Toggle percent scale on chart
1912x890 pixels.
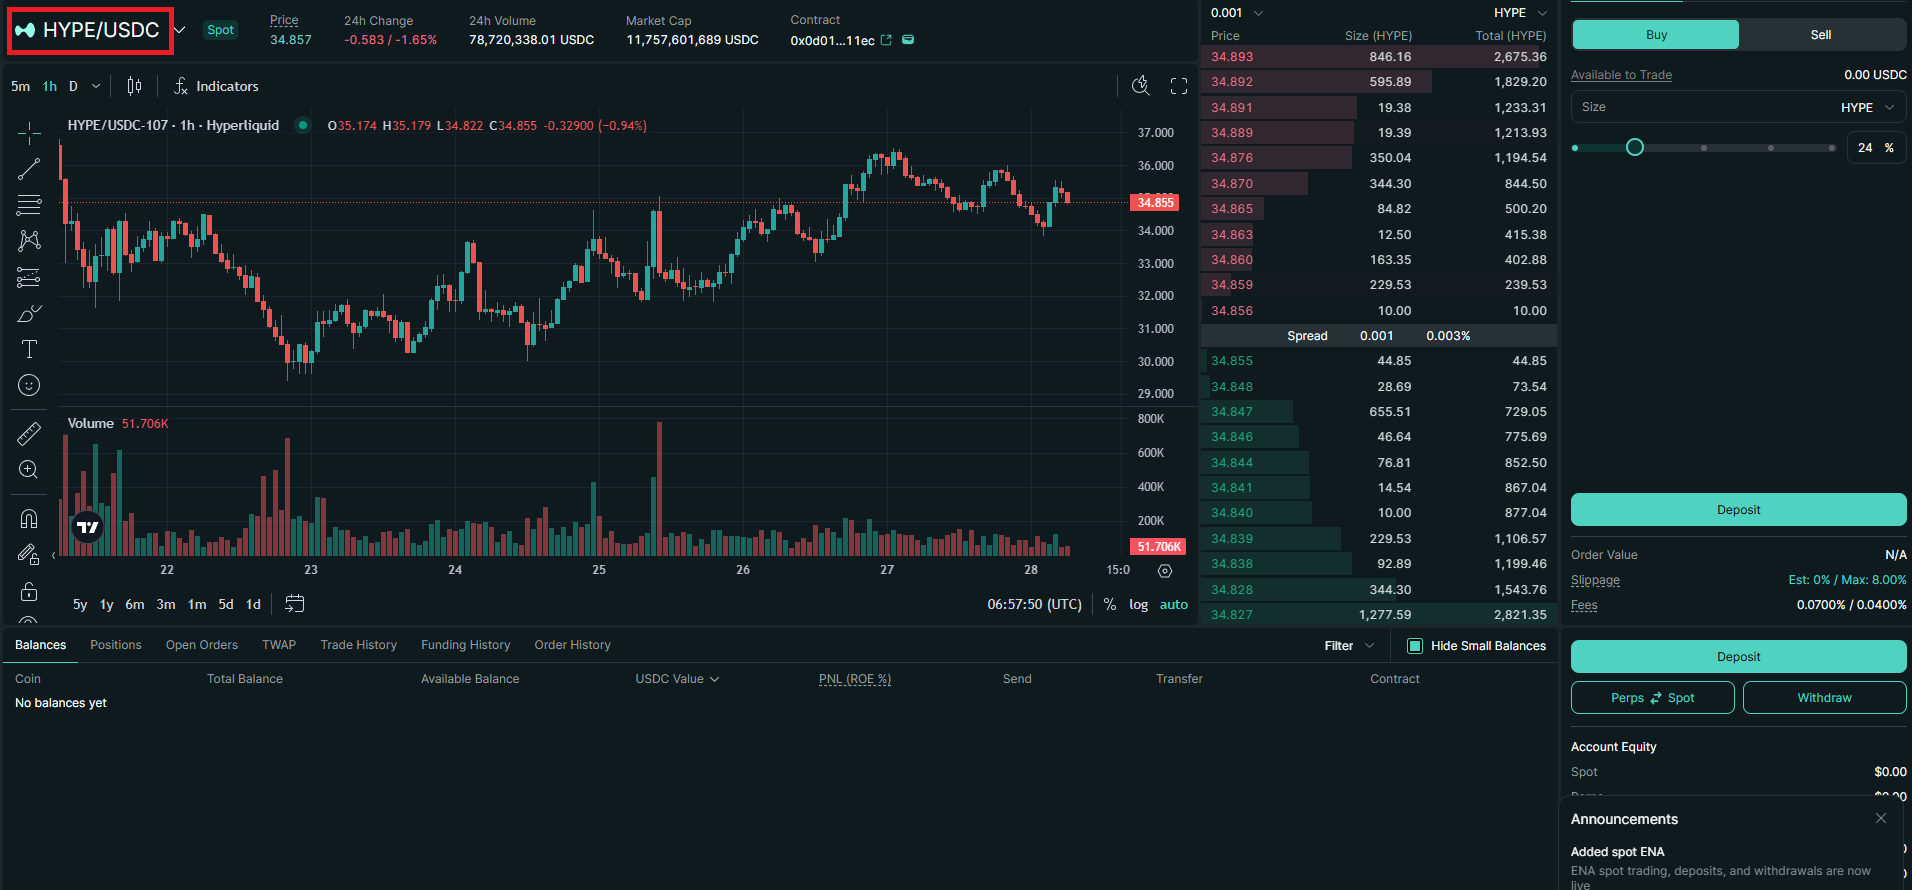pos(1110,604)
